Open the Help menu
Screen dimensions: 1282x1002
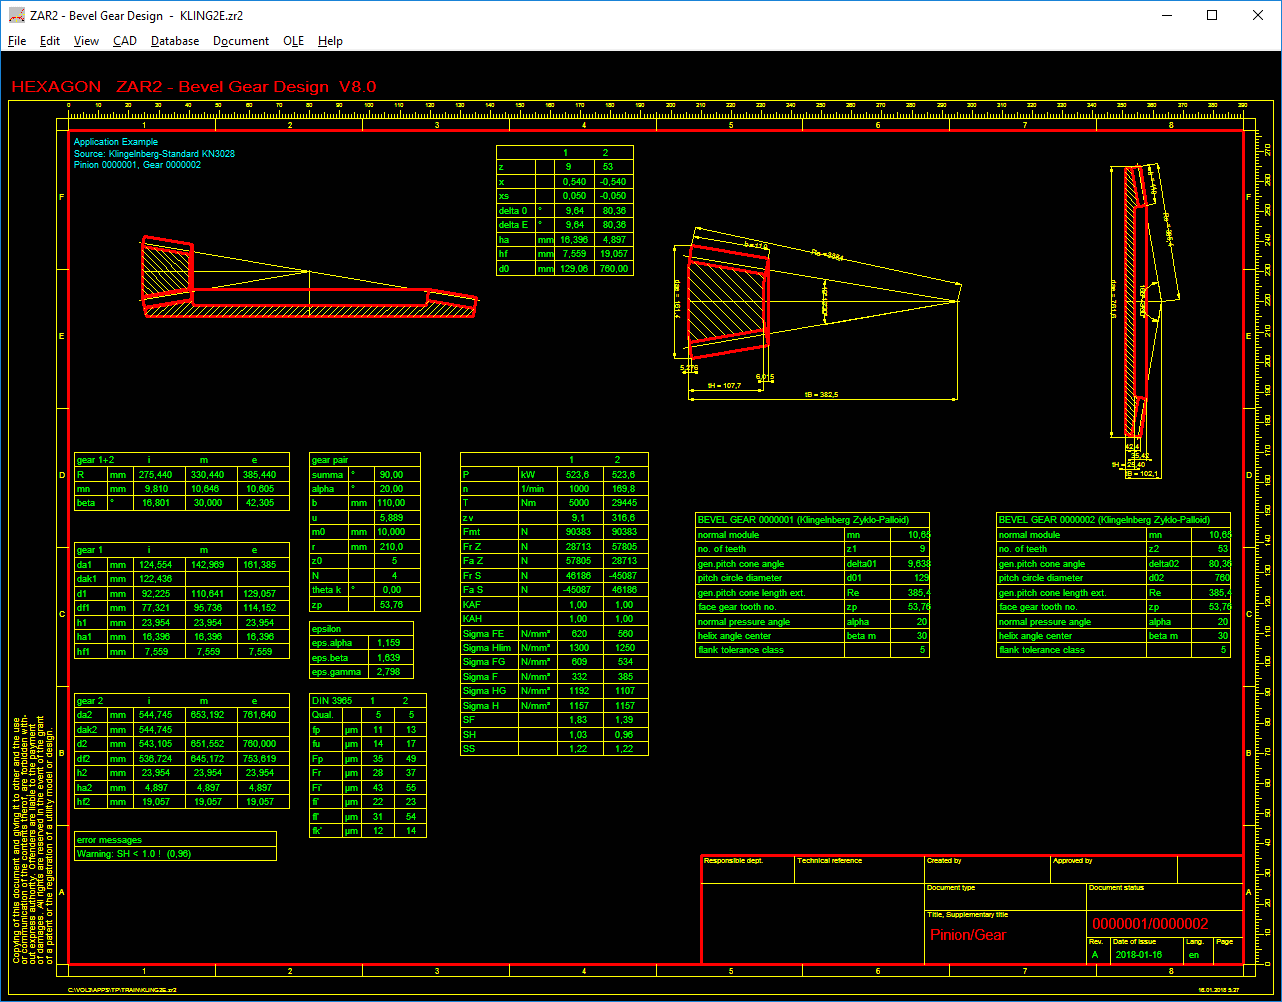pyautogui.click(x=330, y=41)
